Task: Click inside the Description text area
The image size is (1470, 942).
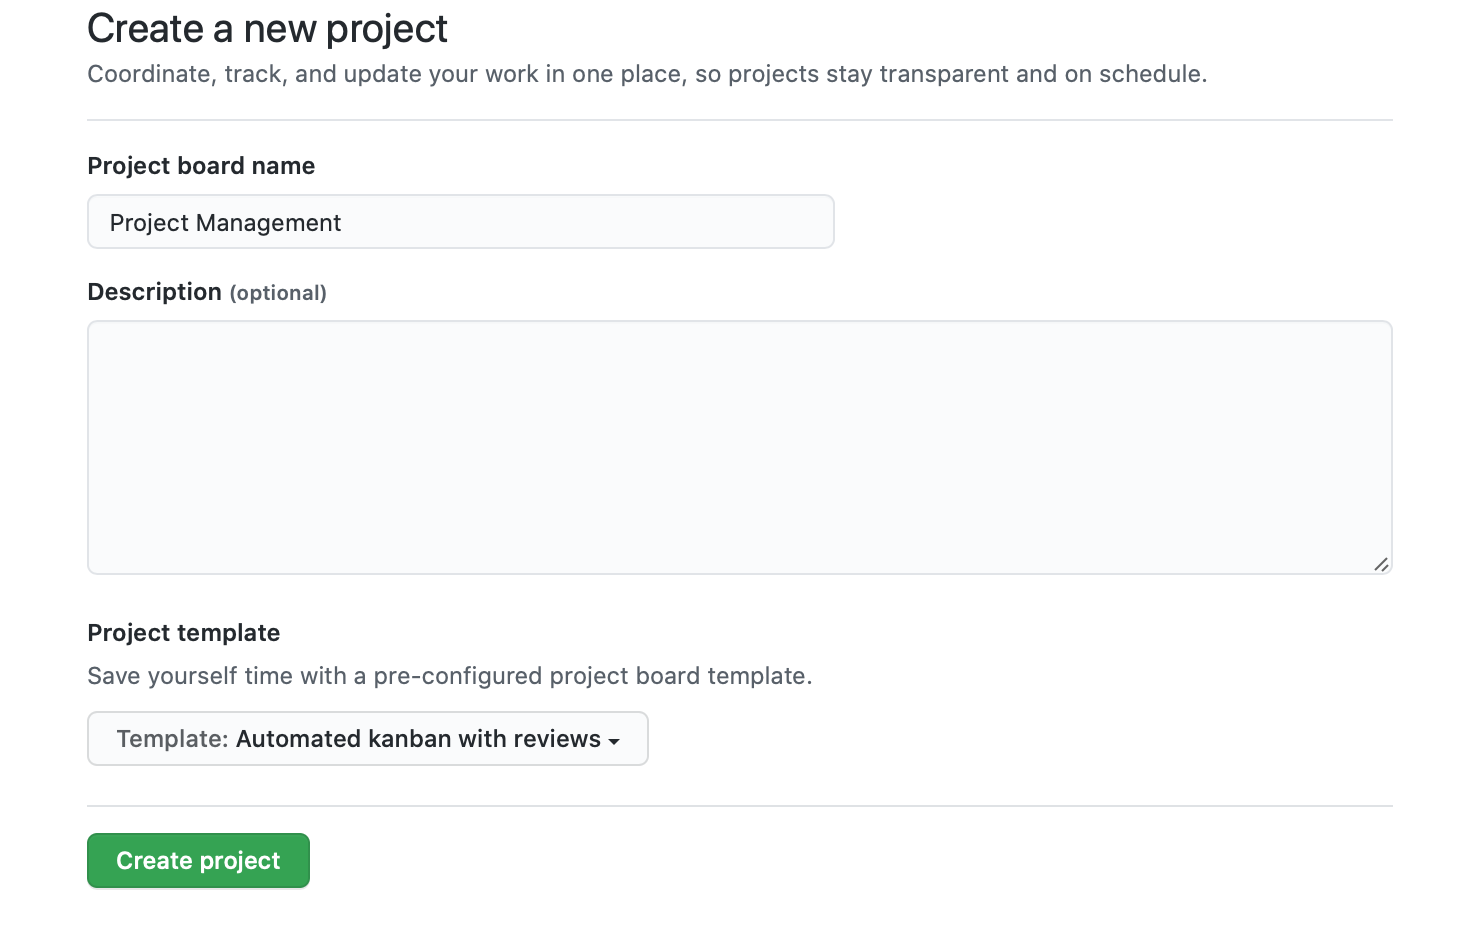Action: [740, 447]
